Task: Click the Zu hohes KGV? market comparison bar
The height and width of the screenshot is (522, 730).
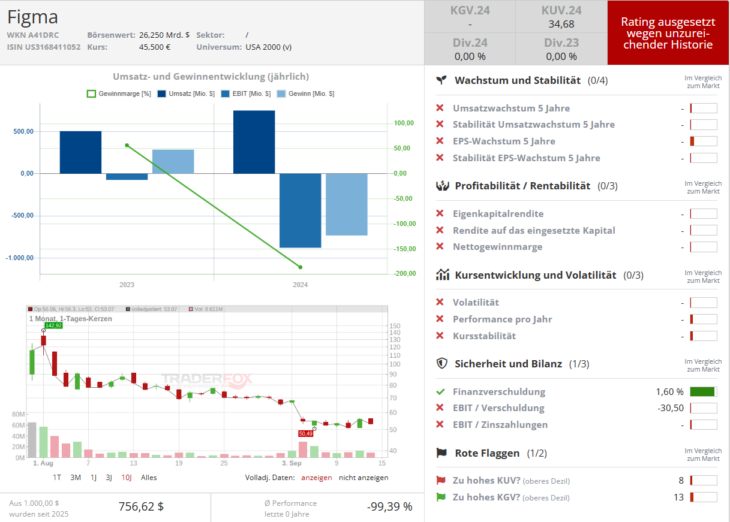Action: pos(703,497)
